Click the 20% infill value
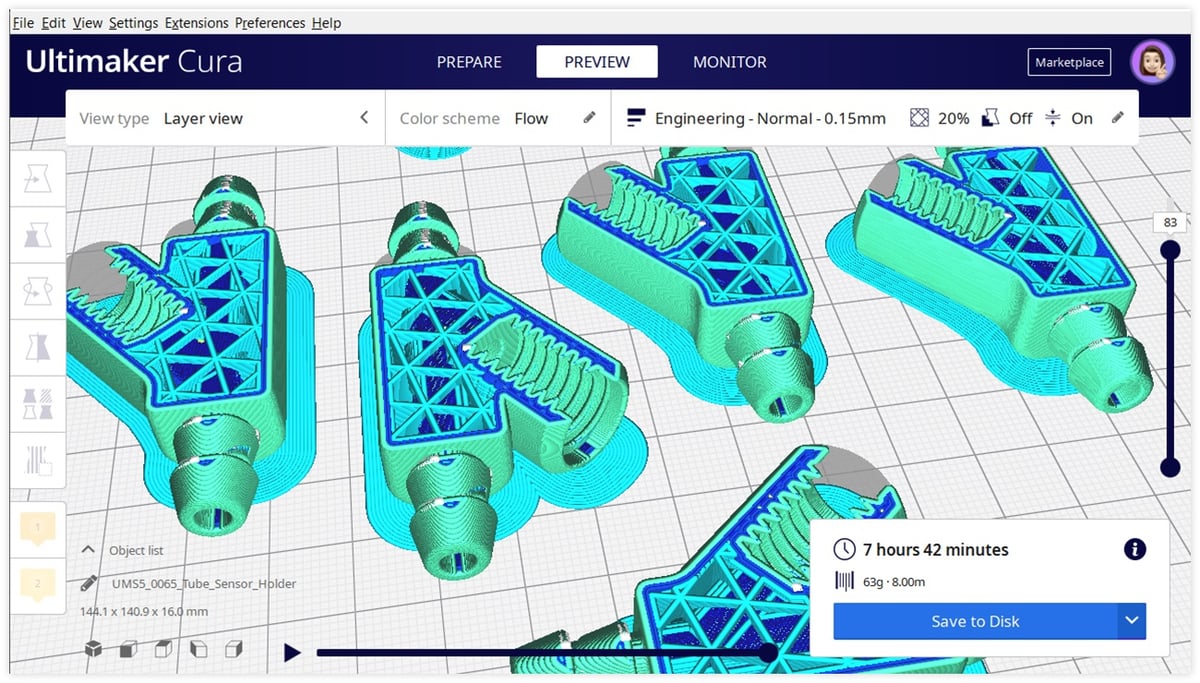This screenshot has height=683, width=1200. pyautogui.click(x=953, y=118)
